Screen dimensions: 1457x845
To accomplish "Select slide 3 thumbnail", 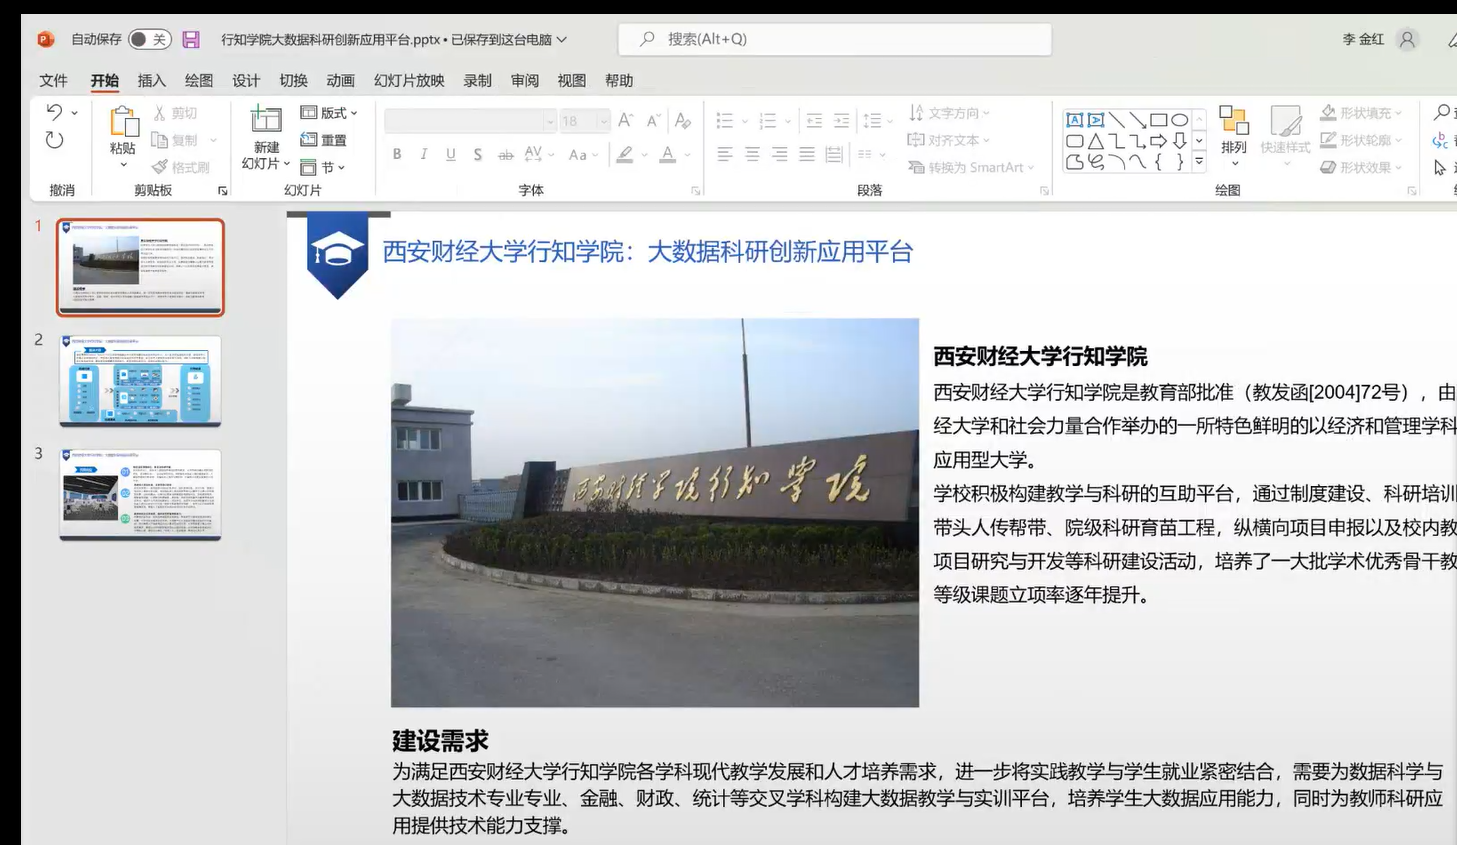I will tap(140, 495).
